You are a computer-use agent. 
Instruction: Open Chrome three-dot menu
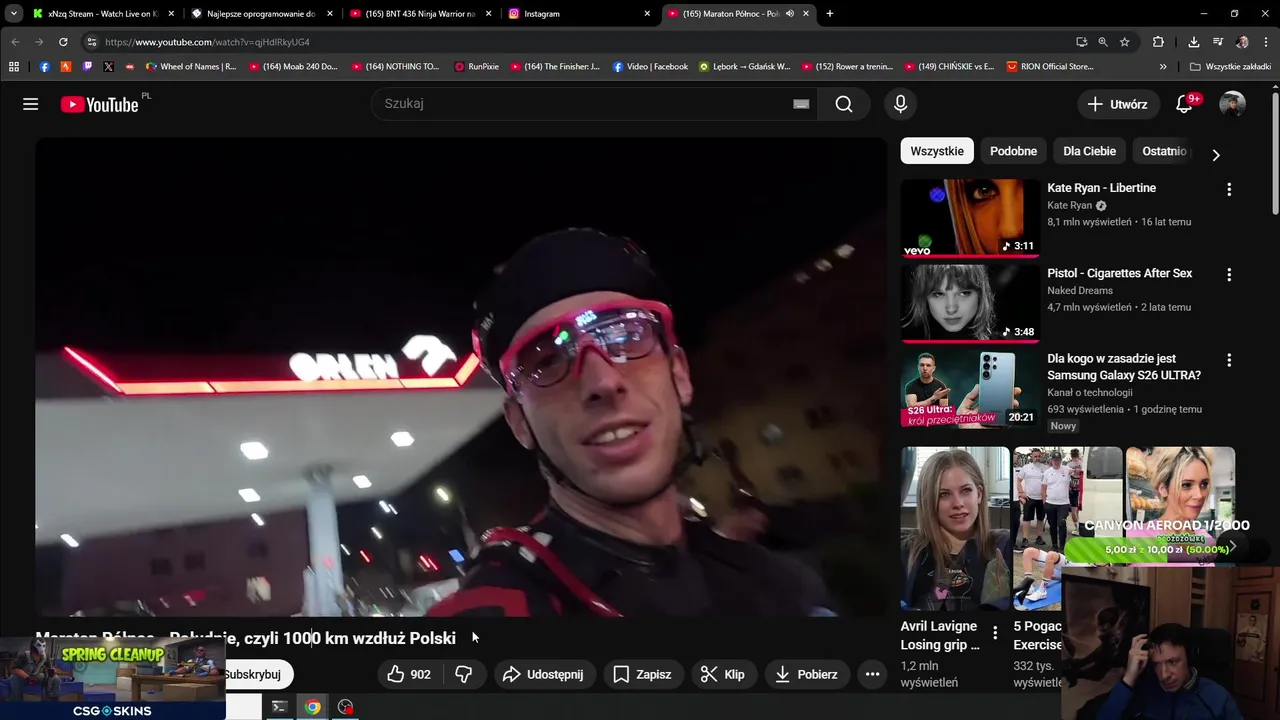pyautogui.click(x=1265, y=42)
